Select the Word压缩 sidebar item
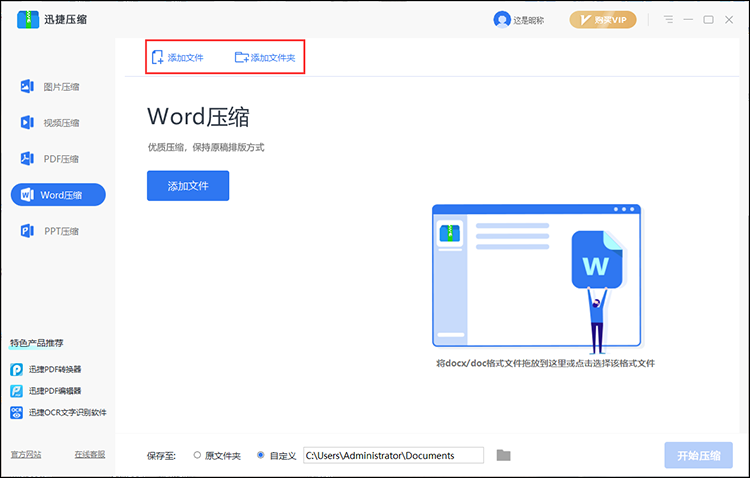Screen dimensions: 750x478 [58, 195]
